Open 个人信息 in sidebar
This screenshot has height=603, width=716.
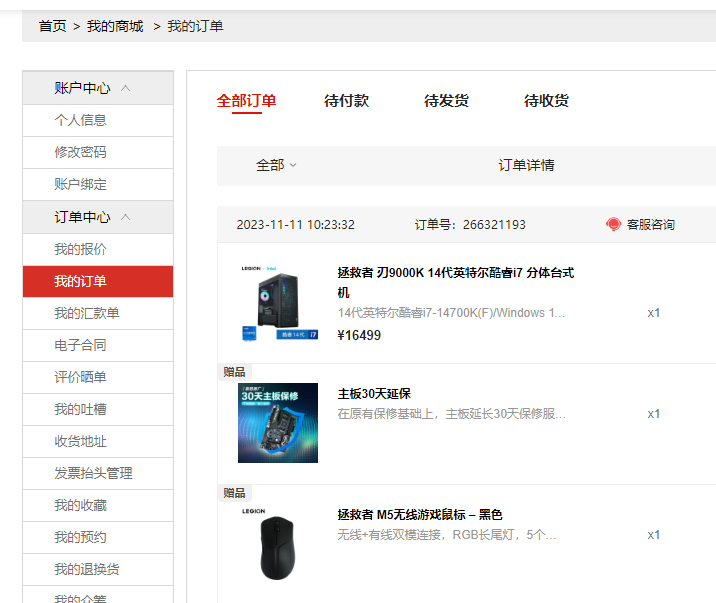(98, 121)
